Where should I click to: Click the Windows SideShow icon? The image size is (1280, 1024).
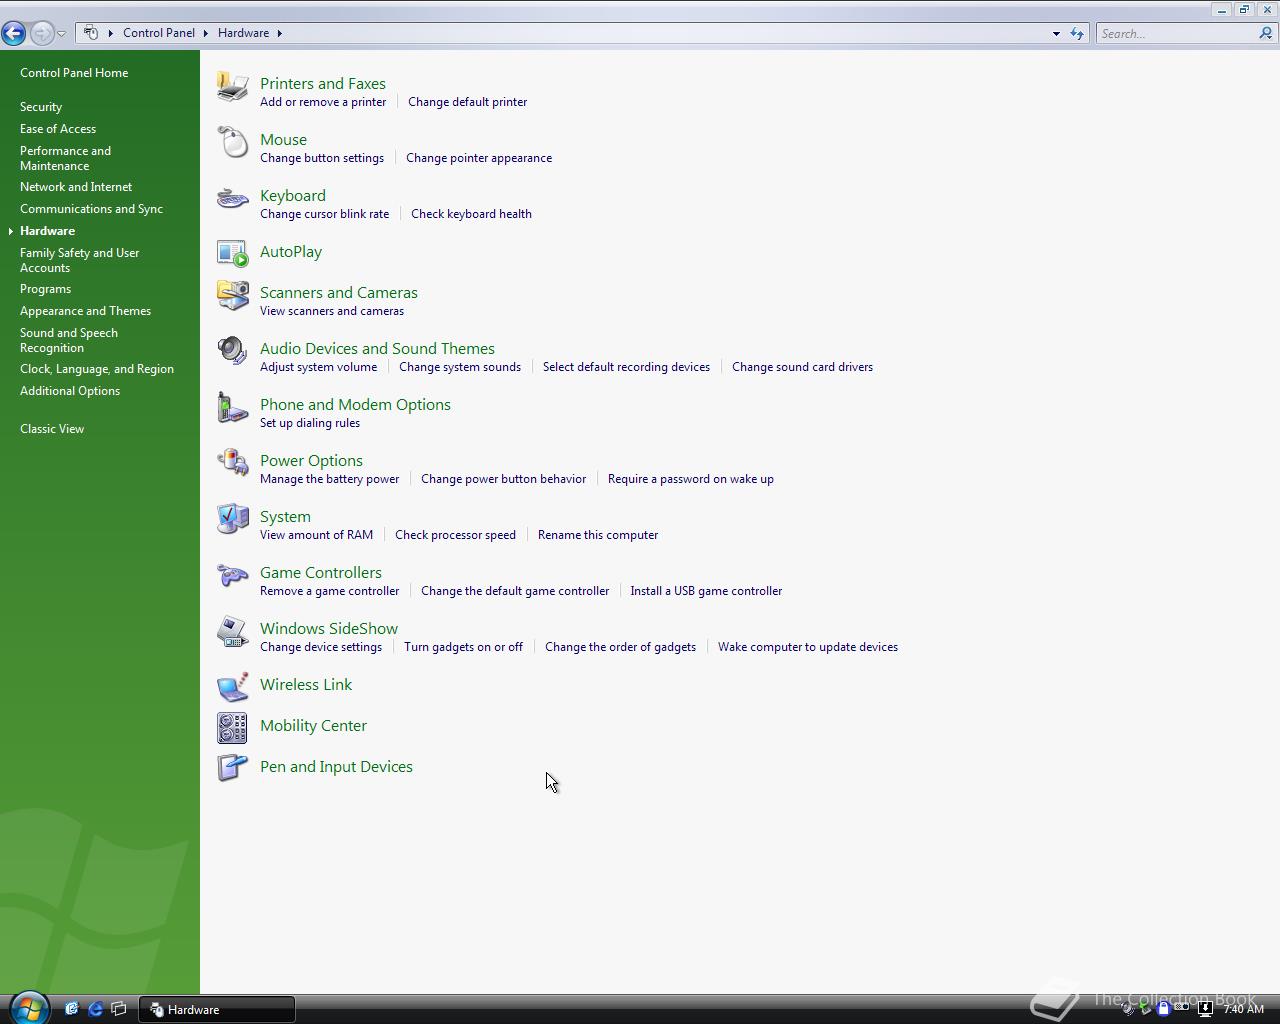233,632
